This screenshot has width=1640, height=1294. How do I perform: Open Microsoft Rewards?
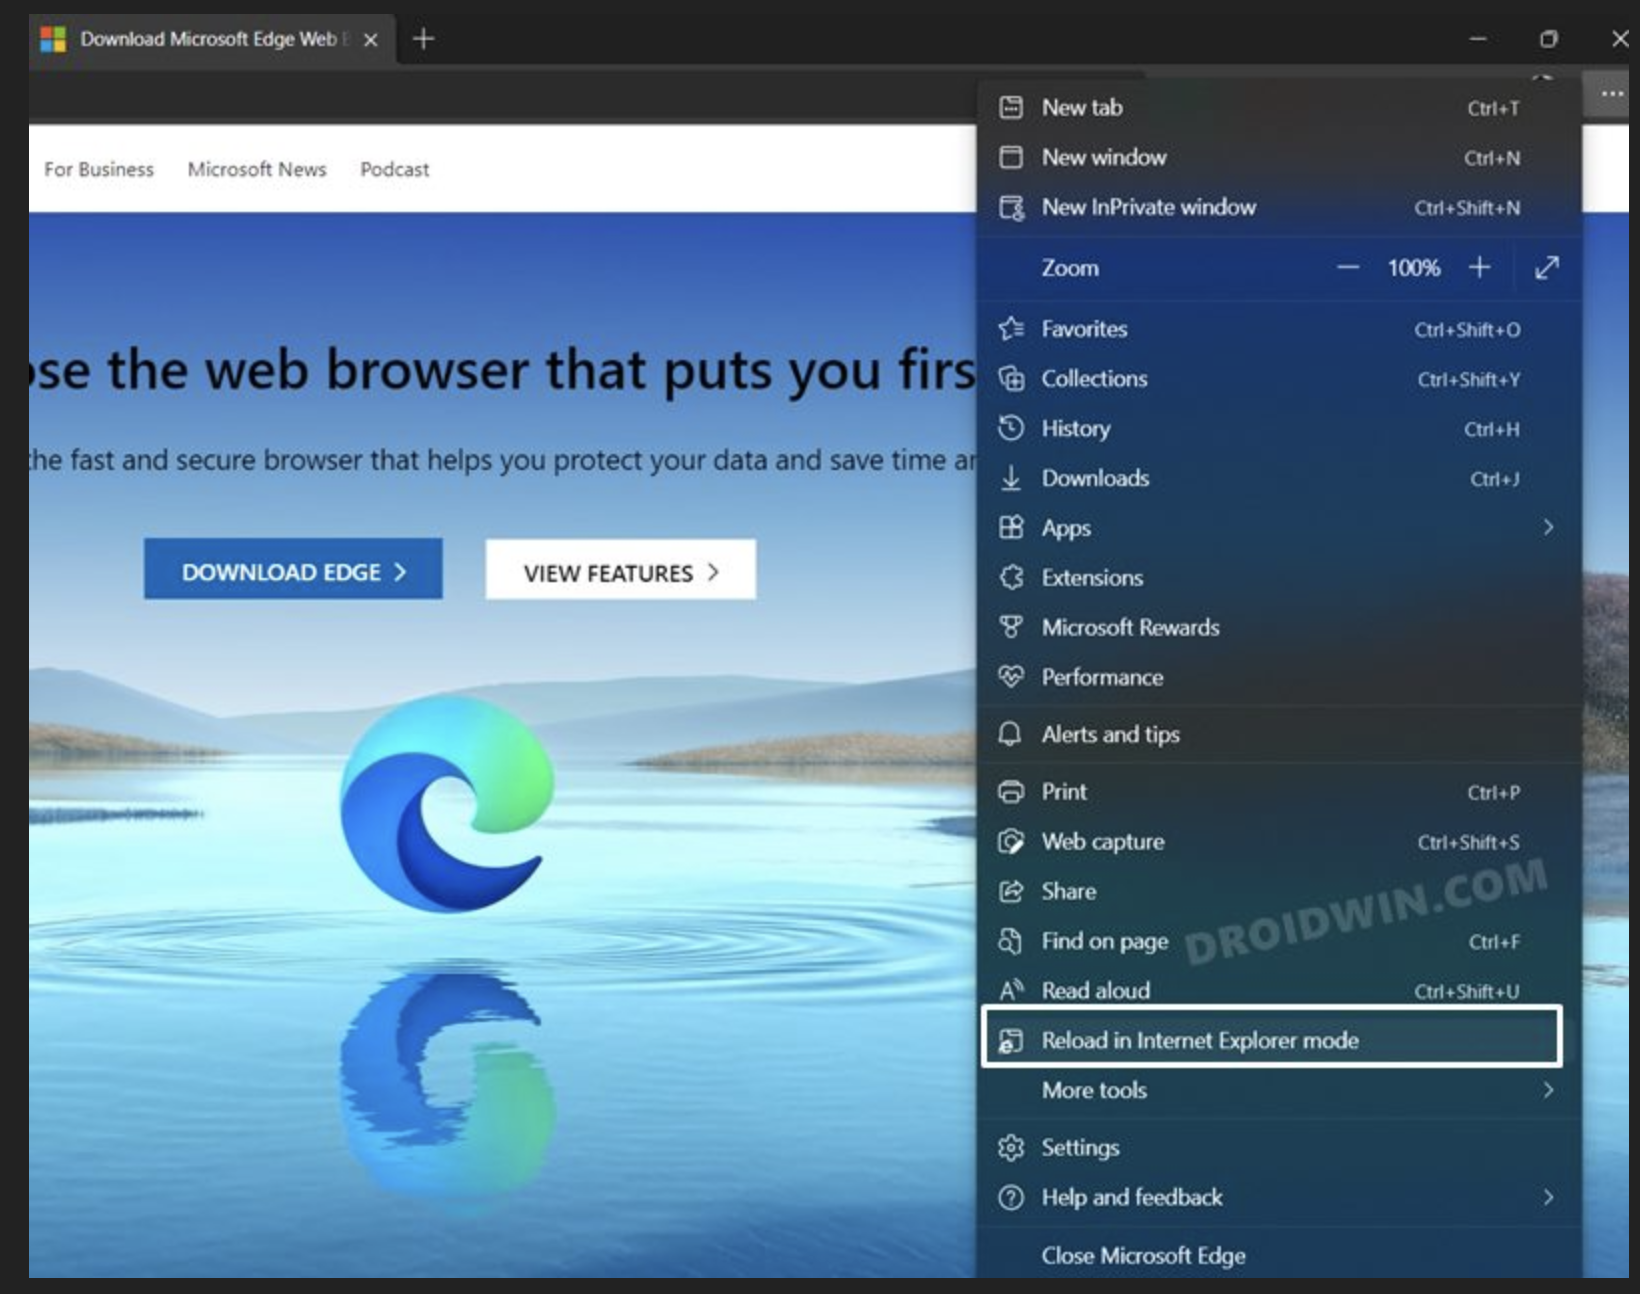1130,627
